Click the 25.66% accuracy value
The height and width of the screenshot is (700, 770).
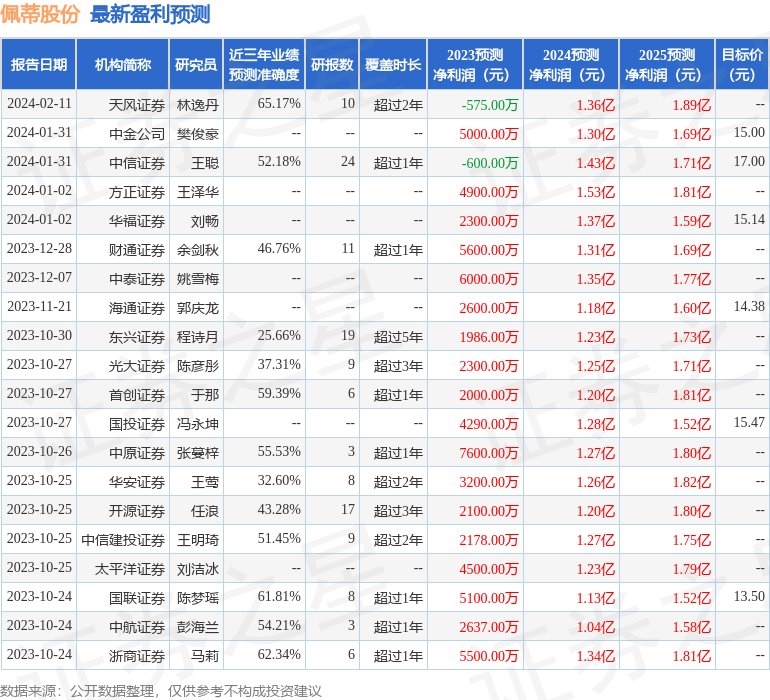pos(279,336)
